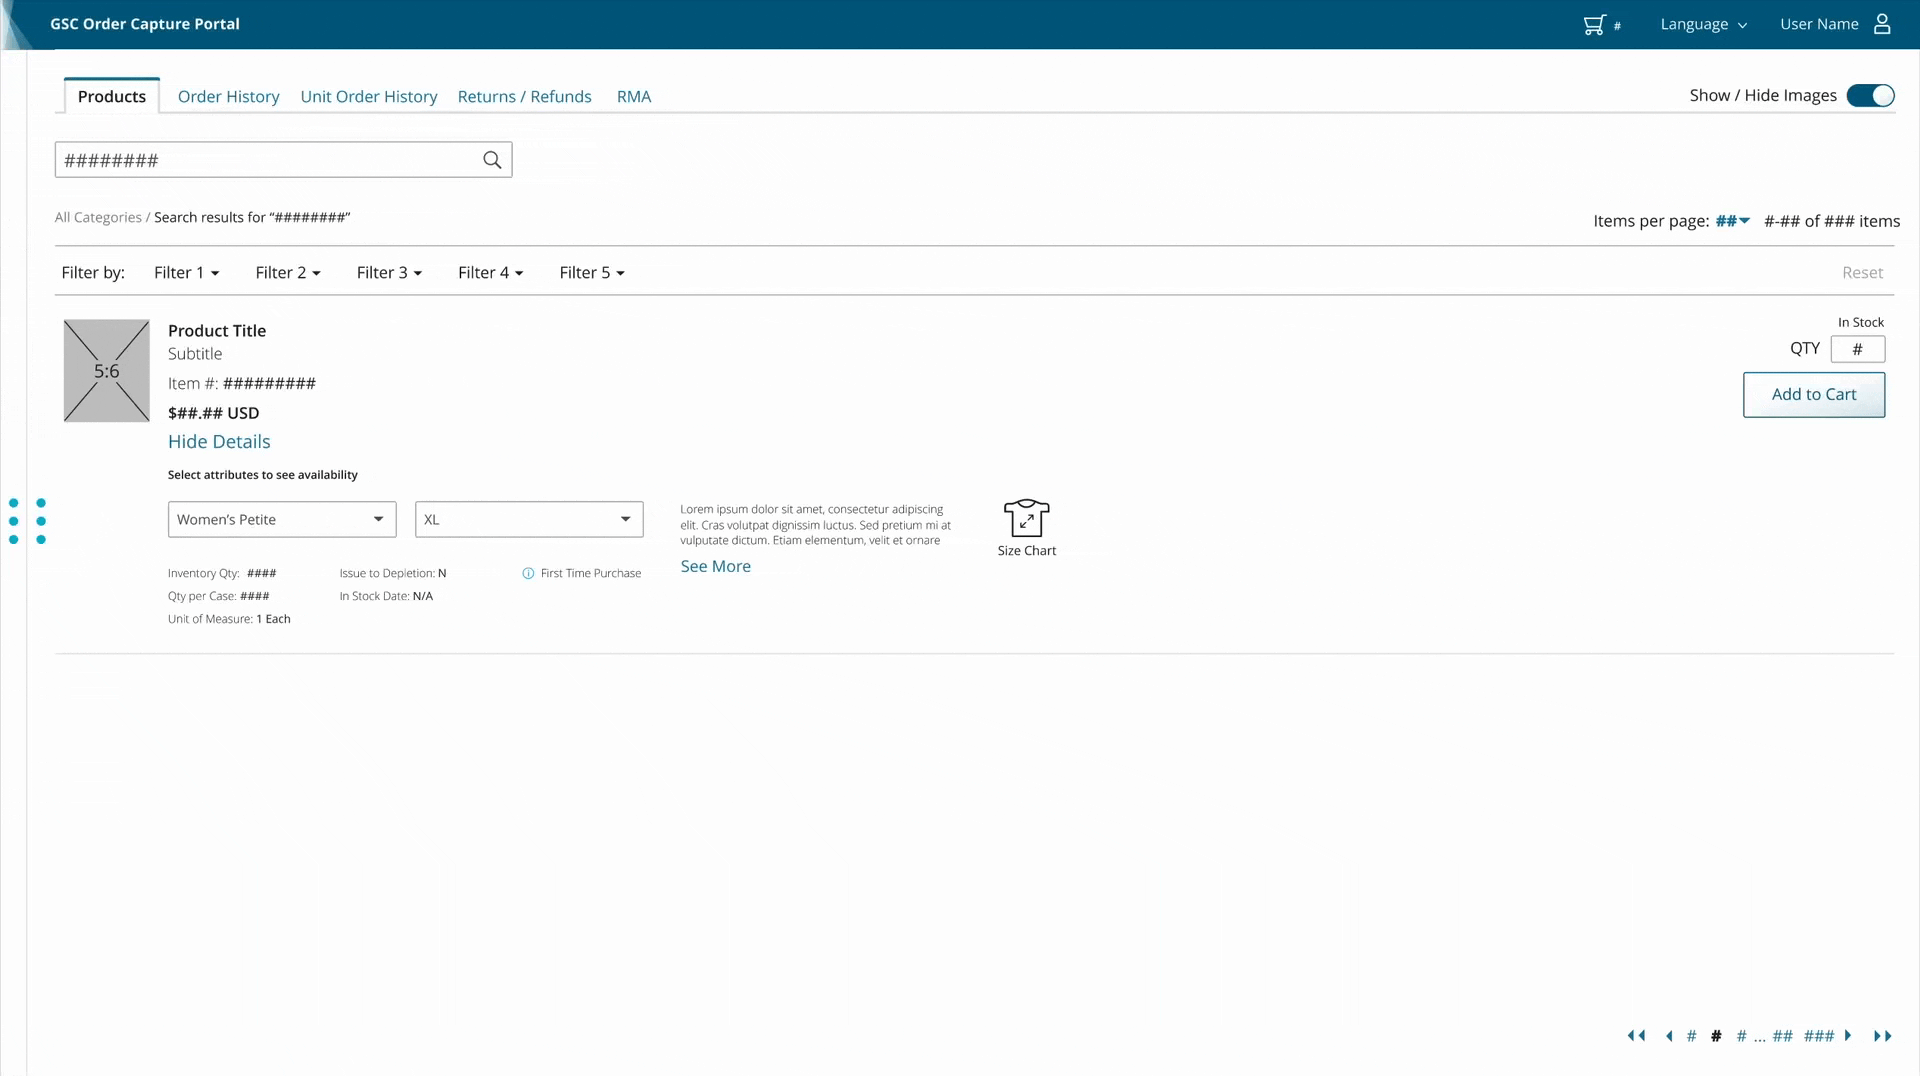Open the RMA tab
This screenshot has width=1920, height=1076.
tap(634, 97)
